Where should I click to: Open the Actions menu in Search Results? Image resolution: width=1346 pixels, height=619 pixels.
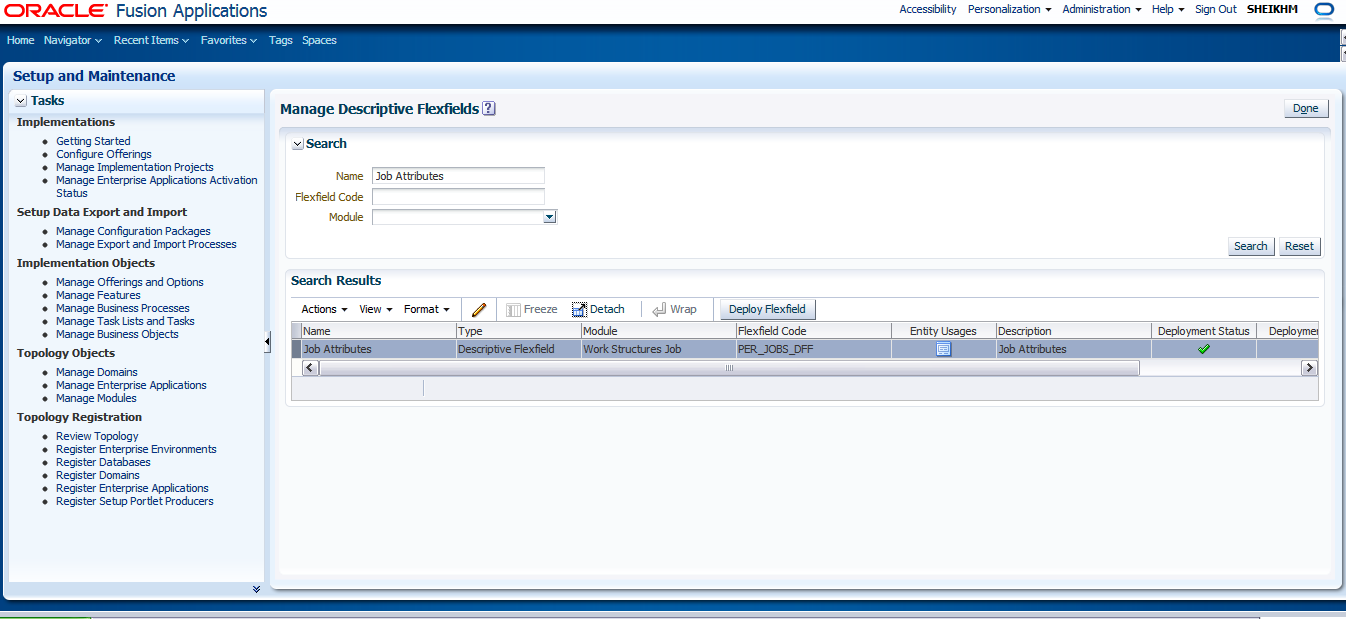coord(325,309)
